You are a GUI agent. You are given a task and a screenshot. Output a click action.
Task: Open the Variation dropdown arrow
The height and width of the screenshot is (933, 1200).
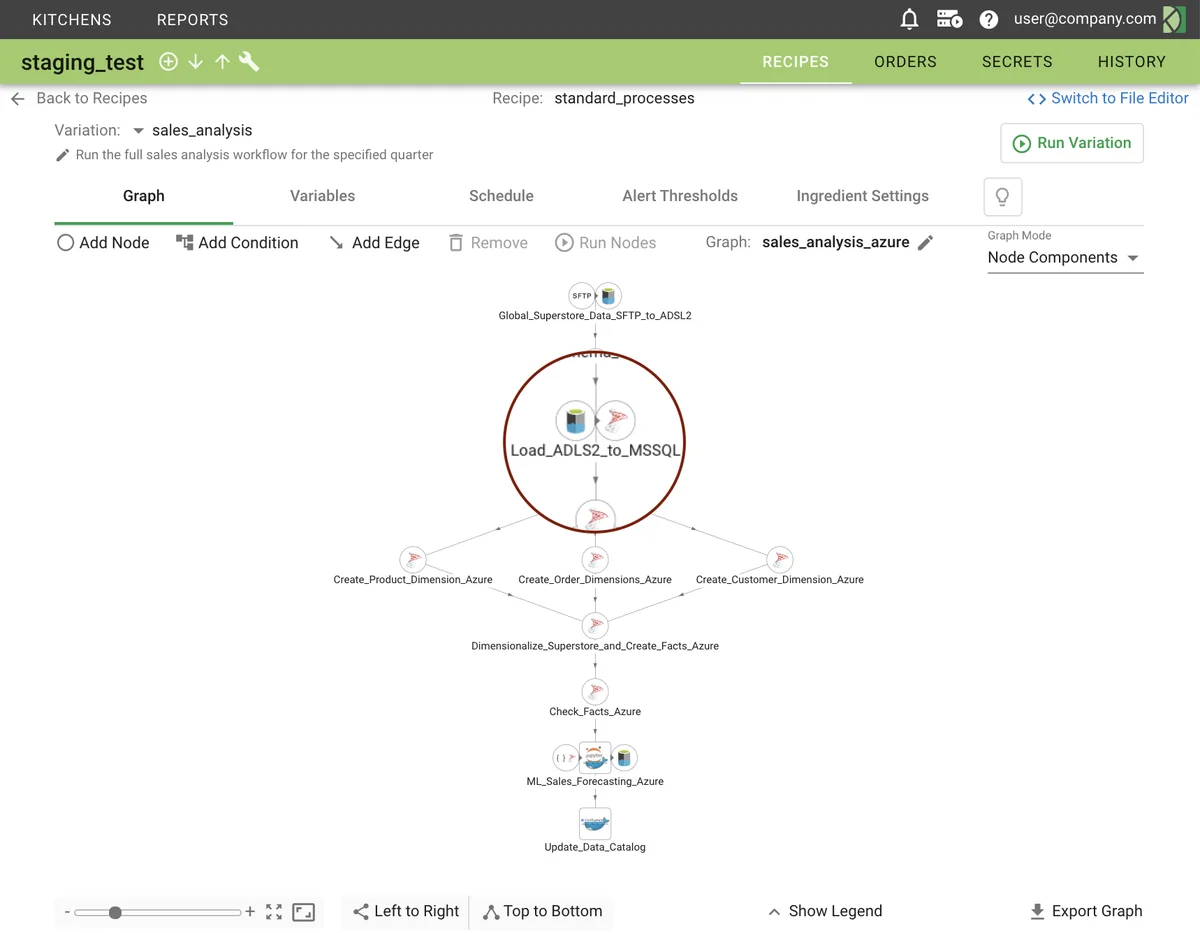pyautogui.click(x=139, y=130)
